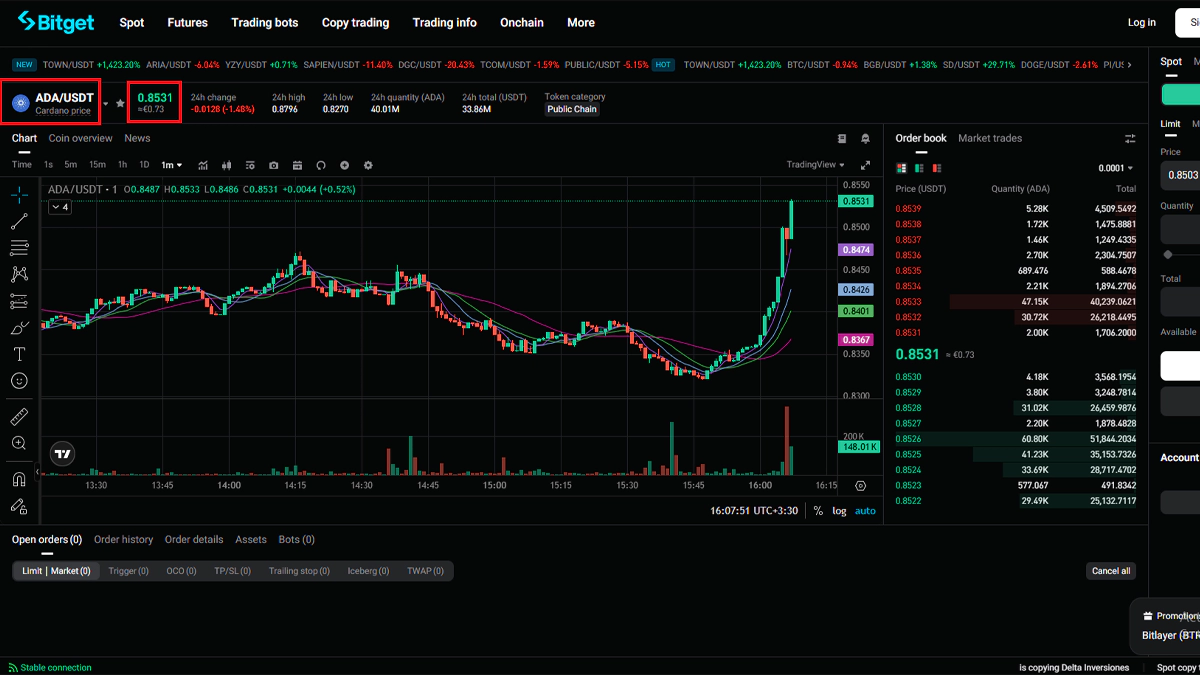Open price alerts bell icon
This screenshot has height=675, width=1200.
866,139
